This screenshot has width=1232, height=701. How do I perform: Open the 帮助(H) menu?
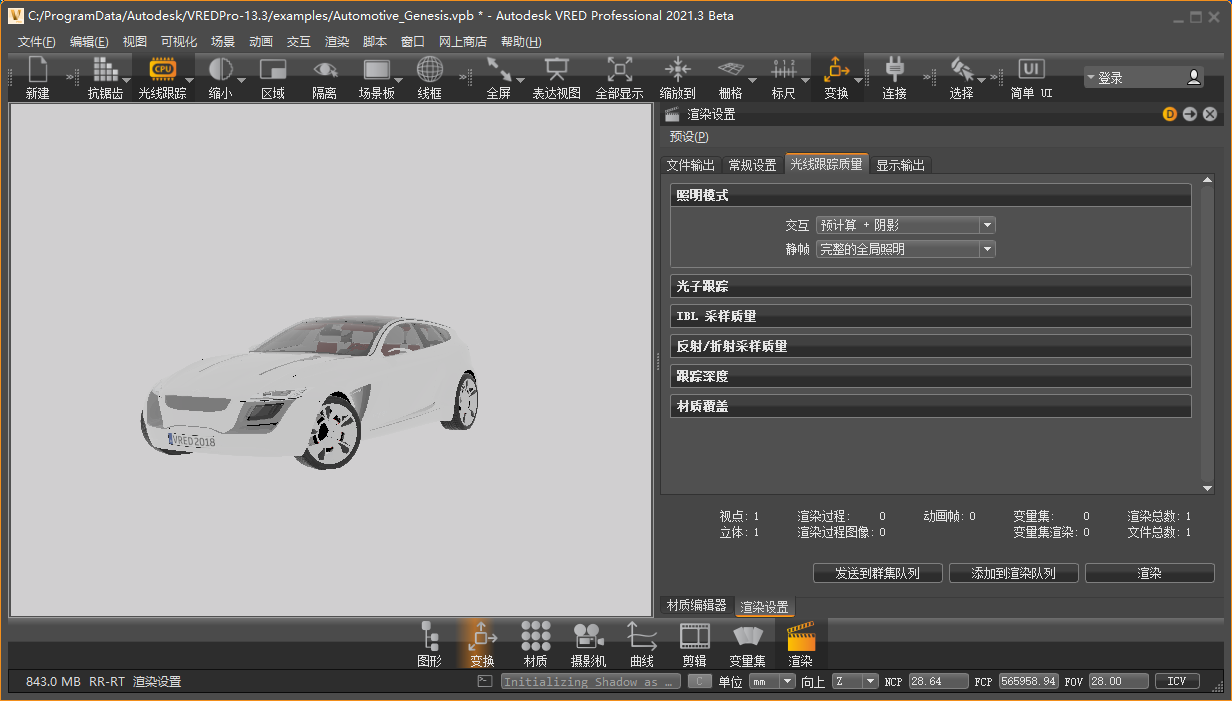coord(521,42)
